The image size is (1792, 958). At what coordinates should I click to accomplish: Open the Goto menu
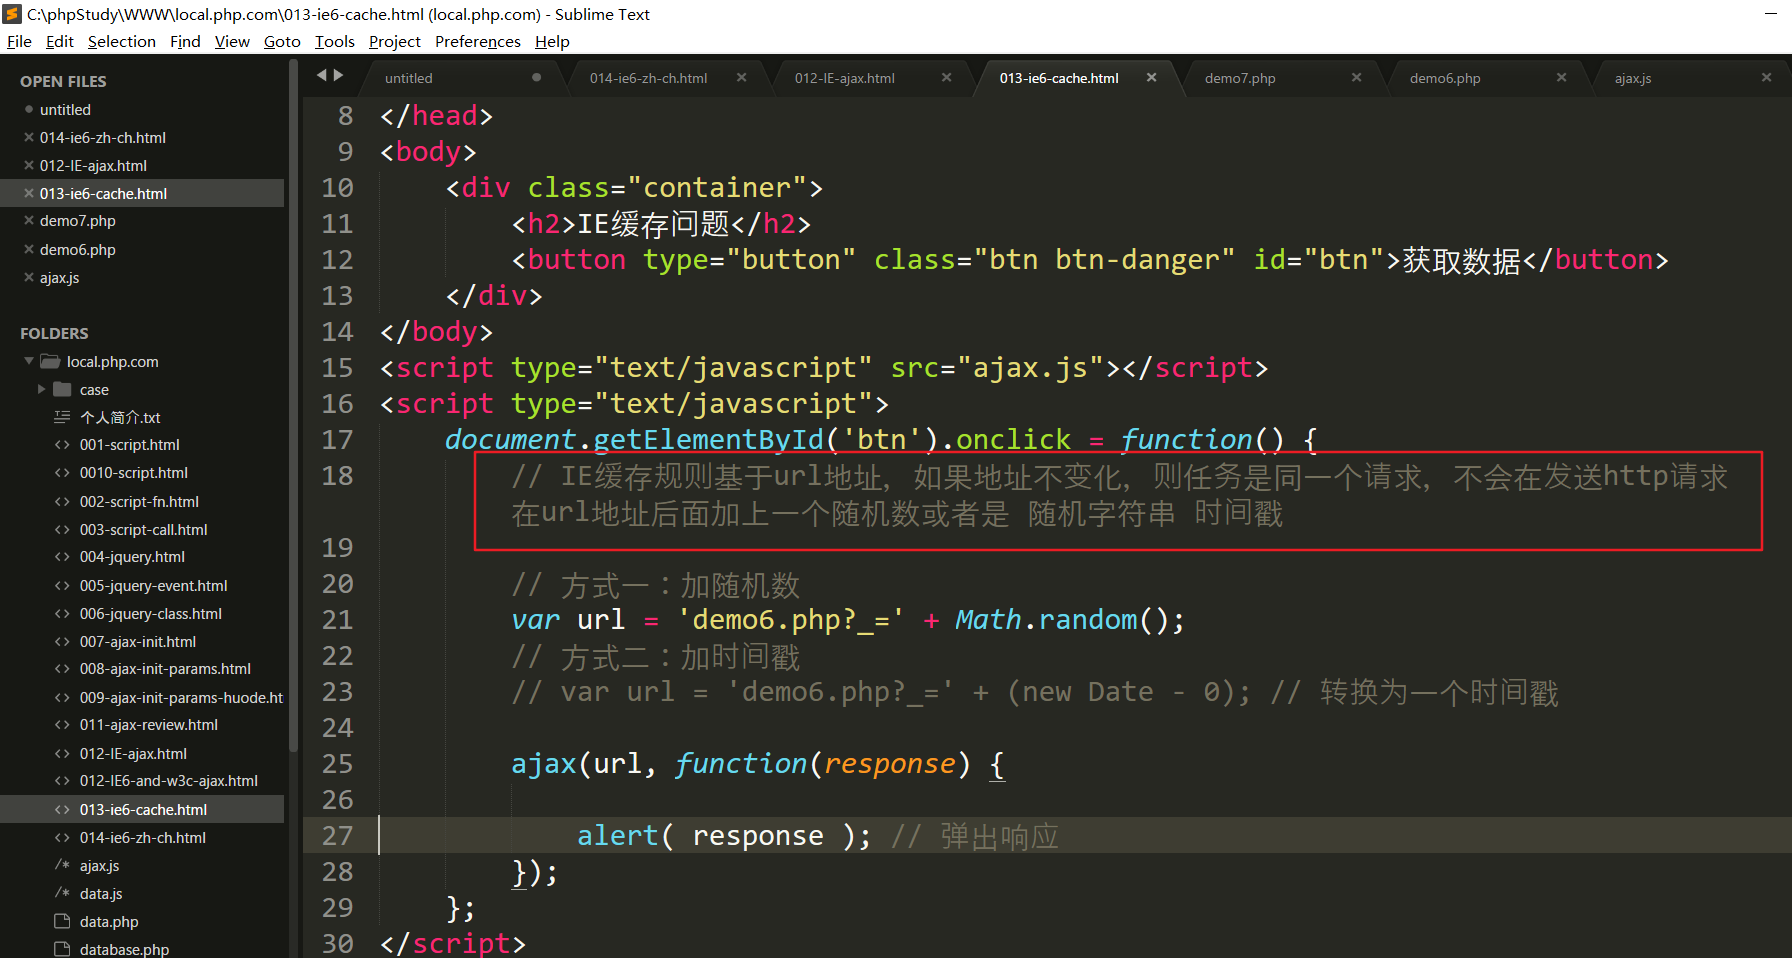coord(281,42)
